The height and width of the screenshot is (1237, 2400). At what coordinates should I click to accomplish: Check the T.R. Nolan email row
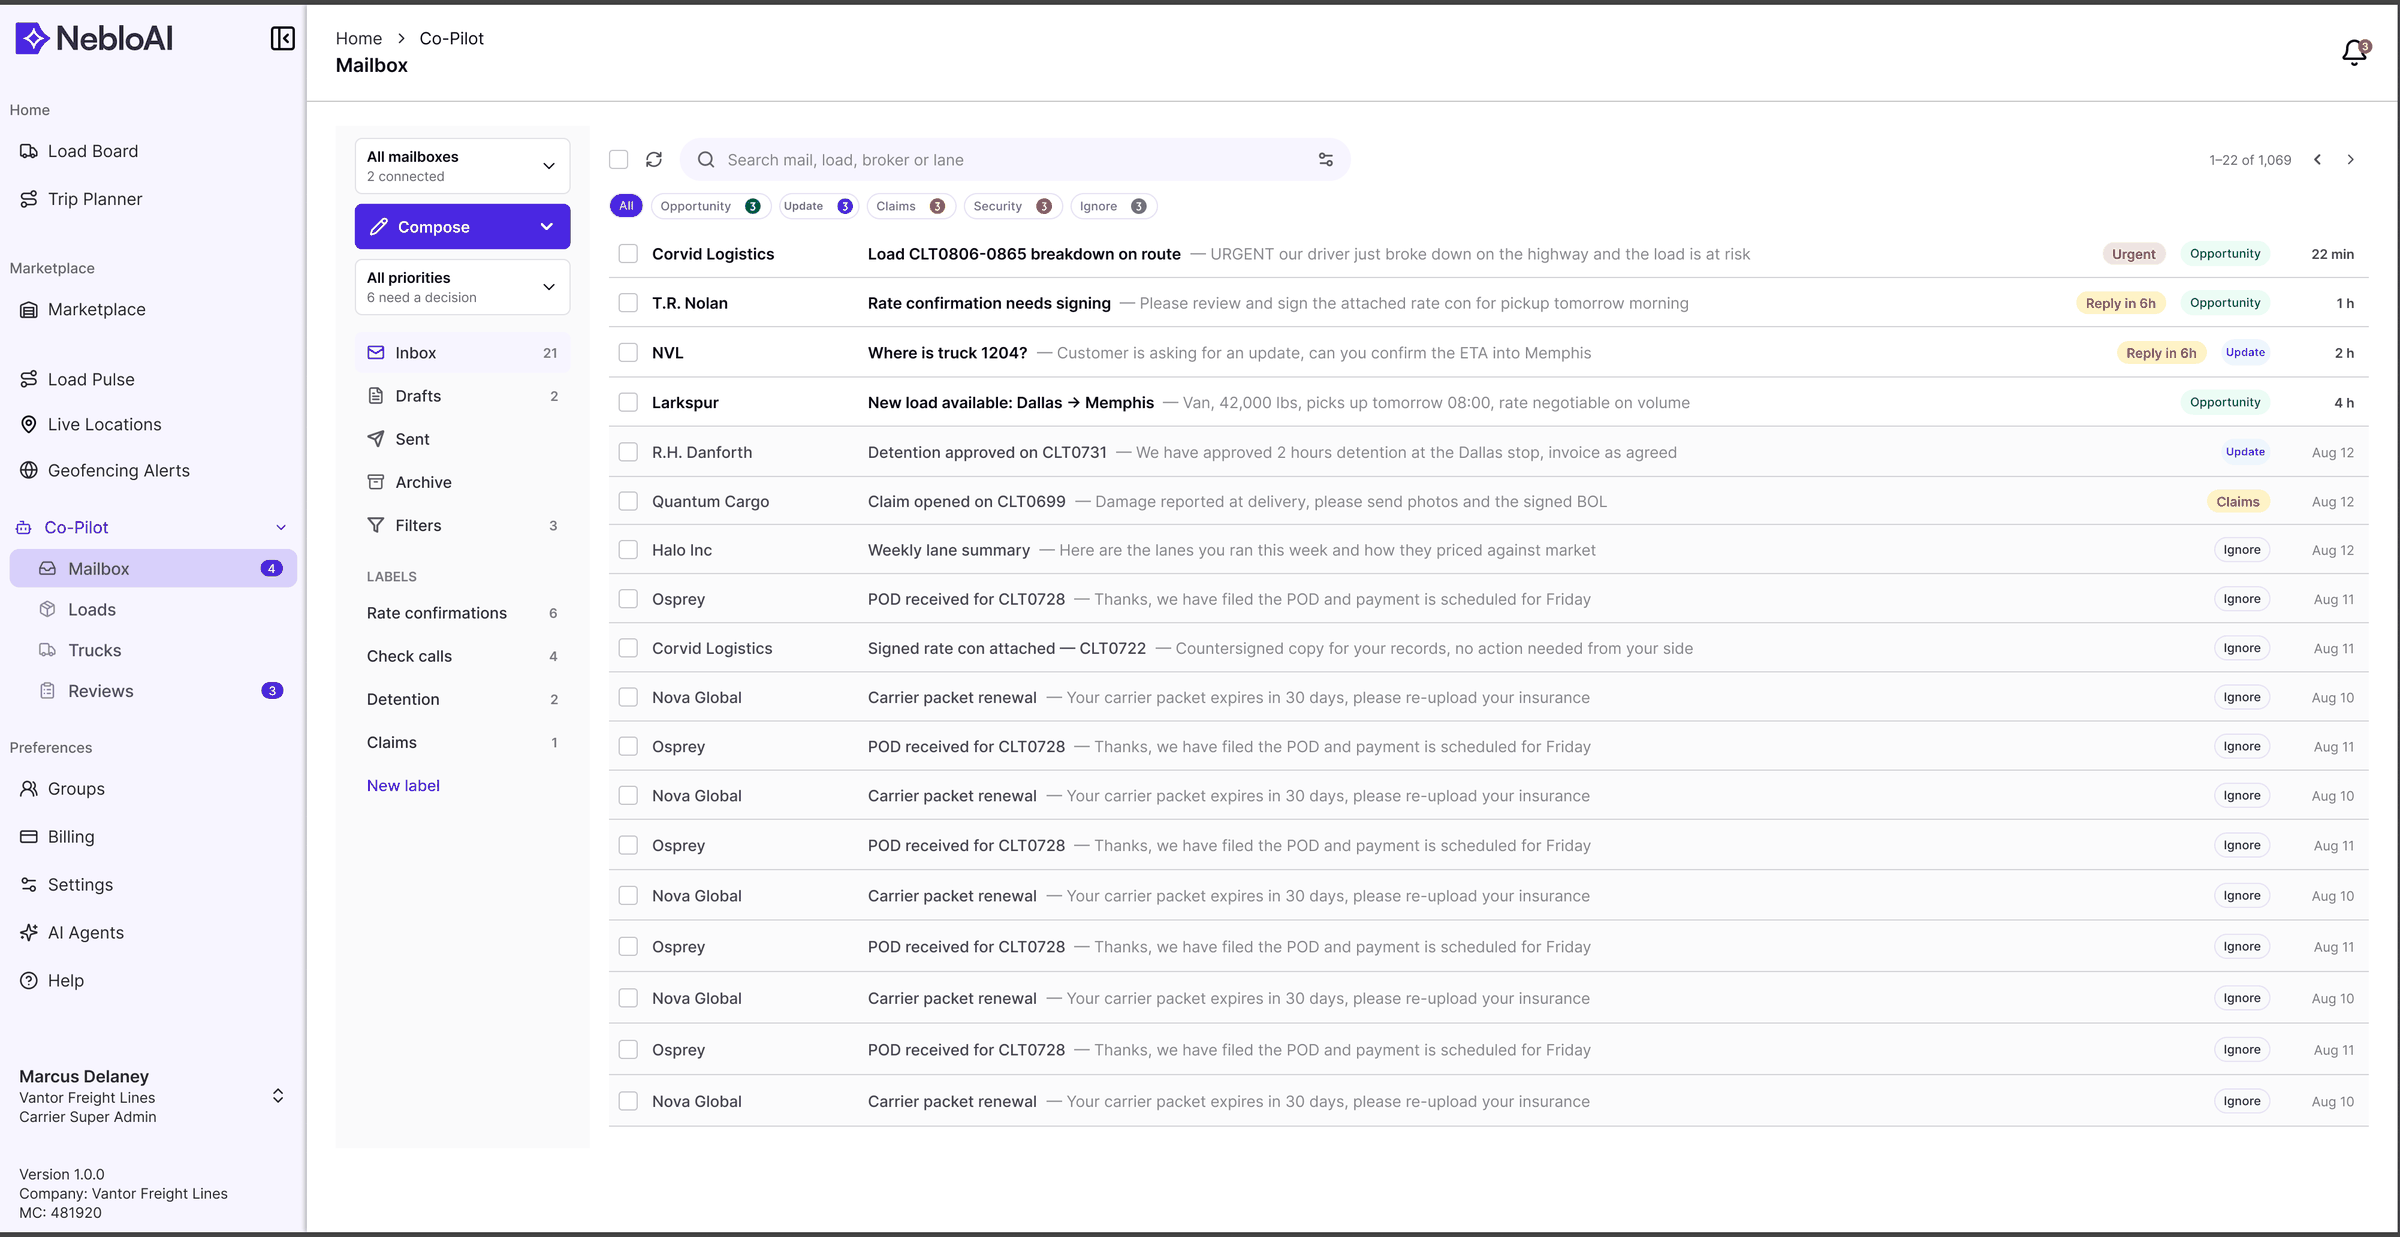[628, 303]
